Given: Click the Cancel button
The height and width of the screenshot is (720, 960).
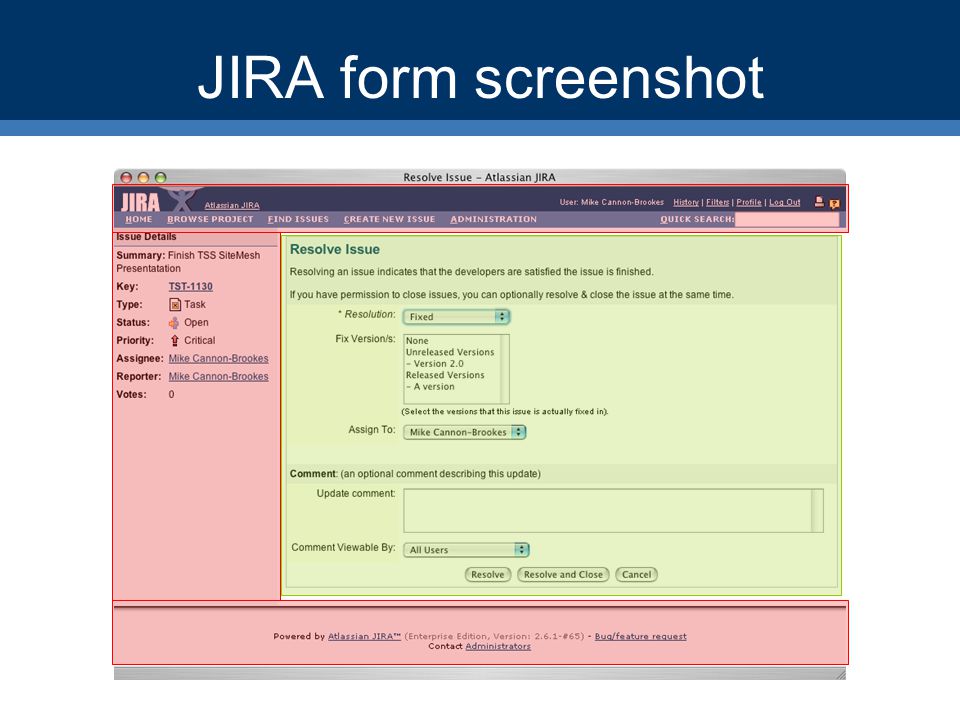Looking at the screenshot, I should pyautogui.click(x=637, y=575).
